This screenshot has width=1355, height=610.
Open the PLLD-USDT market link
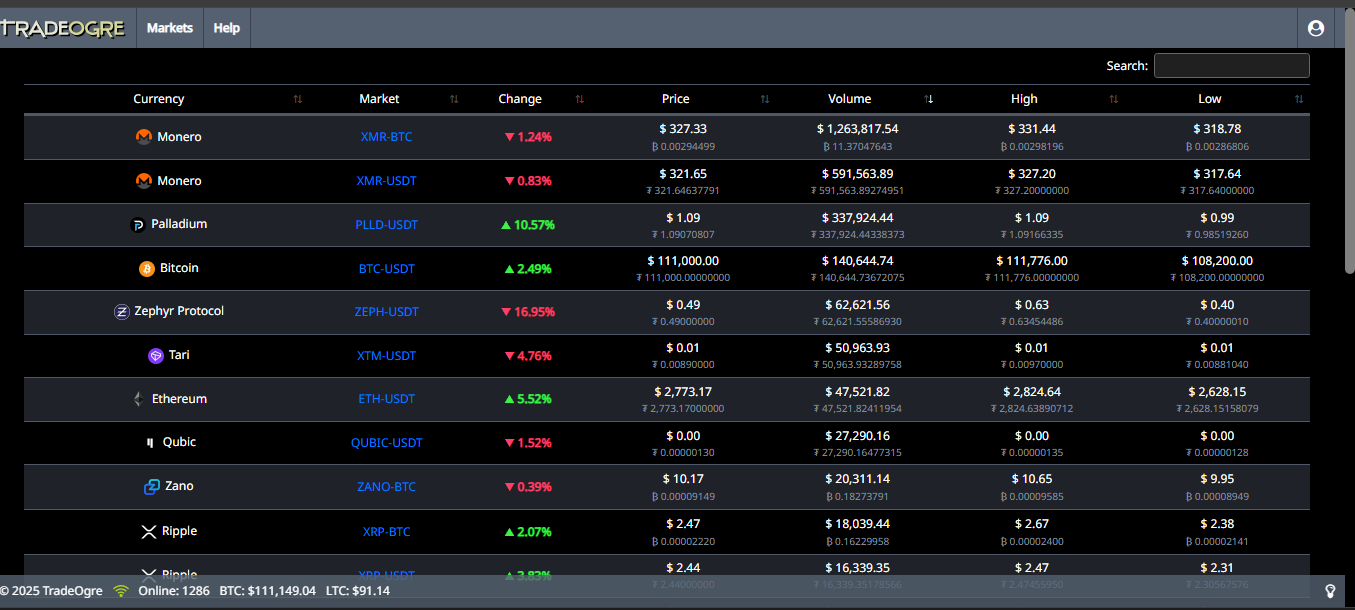[x=386, y=225]
